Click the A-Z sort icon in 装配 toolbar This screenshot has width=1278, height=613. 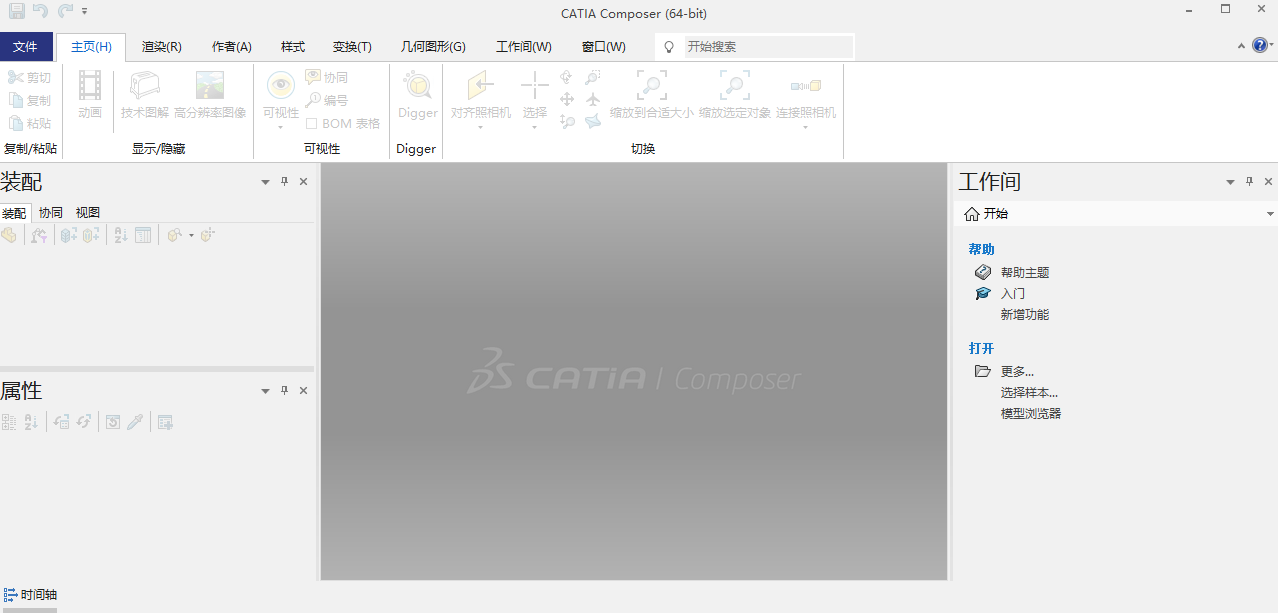[x=120, y=235]
